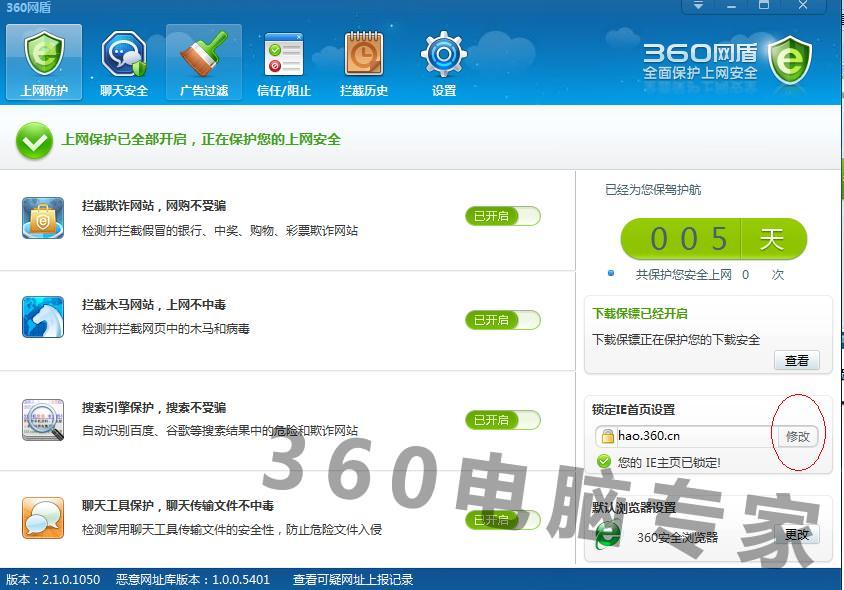Screen dimensions: 844x590
Task: Toggle 拦截木马网站 protection switch
Action: pos(503,320)
